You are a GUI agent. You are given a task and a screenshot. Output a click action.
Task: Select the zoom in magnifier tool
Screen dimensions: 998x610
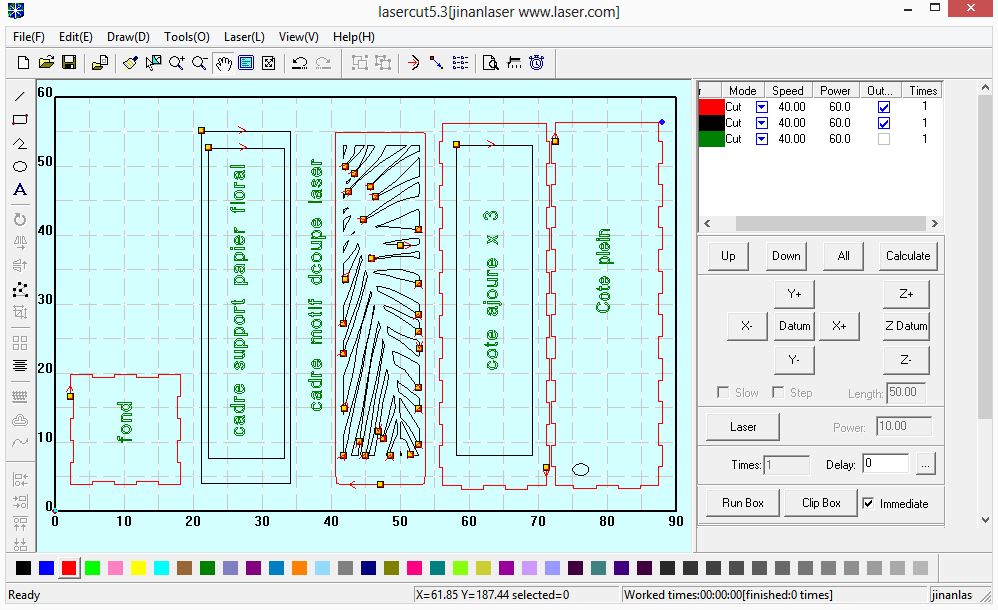point(176,62)
